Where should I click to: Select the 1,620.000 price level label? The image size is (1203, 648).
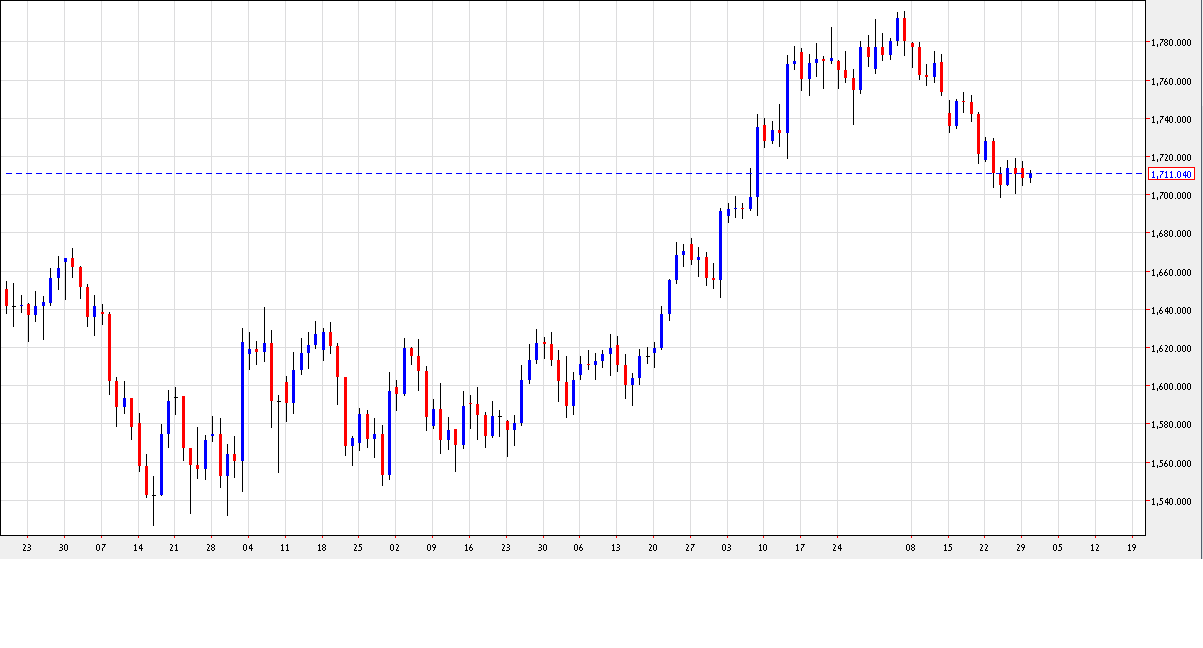point(1171,349)
